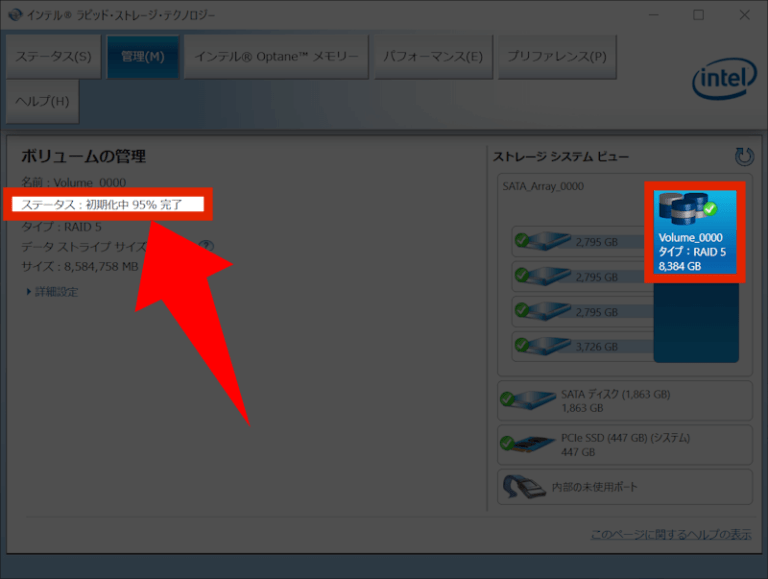This screenshot has width=768, height=579.
Task: Click the 内部の未使用ポート cable icon
Action: pos(522,487)
